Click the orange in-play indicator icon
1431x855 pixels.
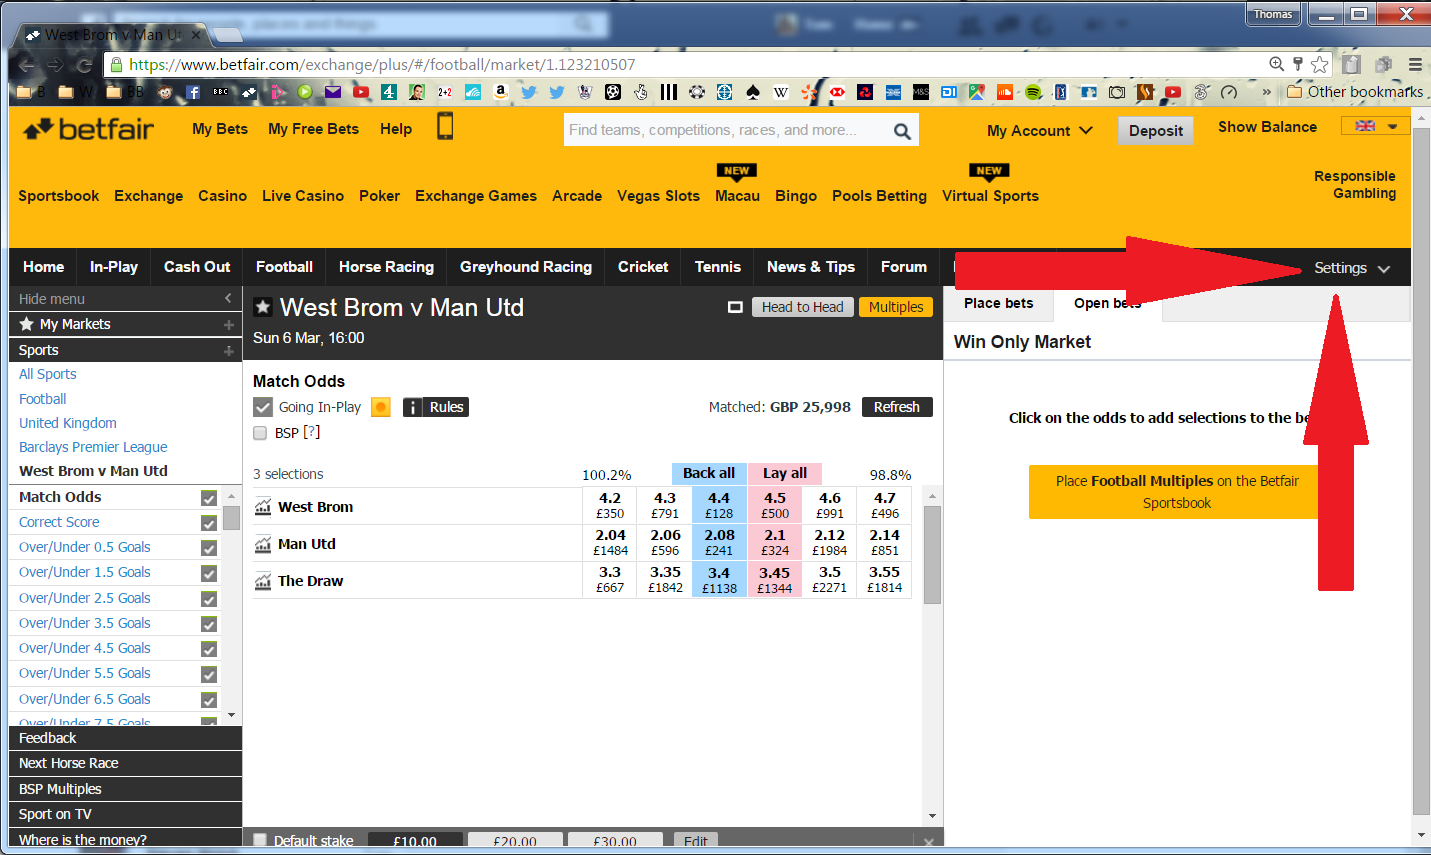tap(380, 407)
